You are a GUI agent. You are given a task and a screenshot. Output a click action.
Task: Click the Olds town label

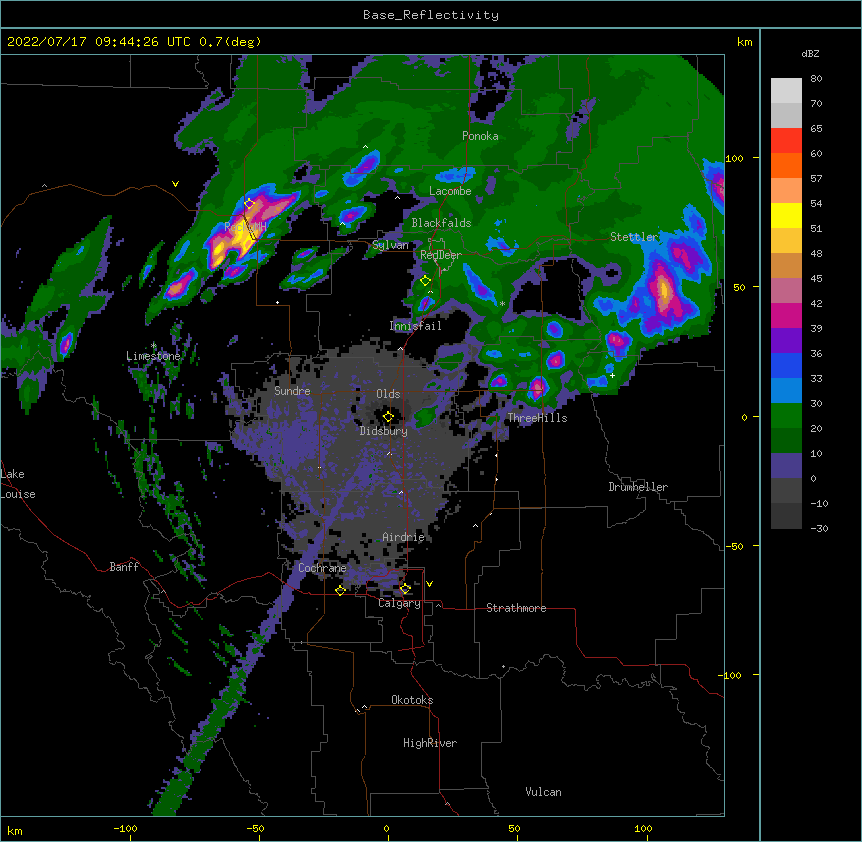388,394
